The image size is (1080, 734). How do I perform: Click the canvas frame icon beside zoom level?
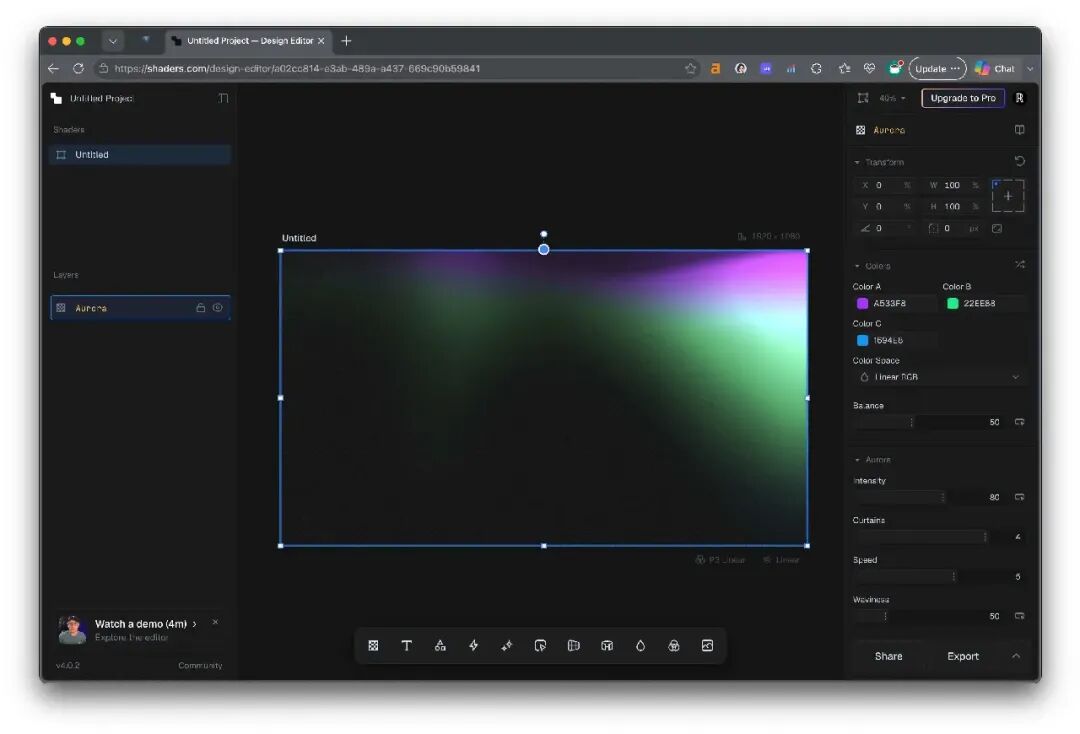click(863, 98)
